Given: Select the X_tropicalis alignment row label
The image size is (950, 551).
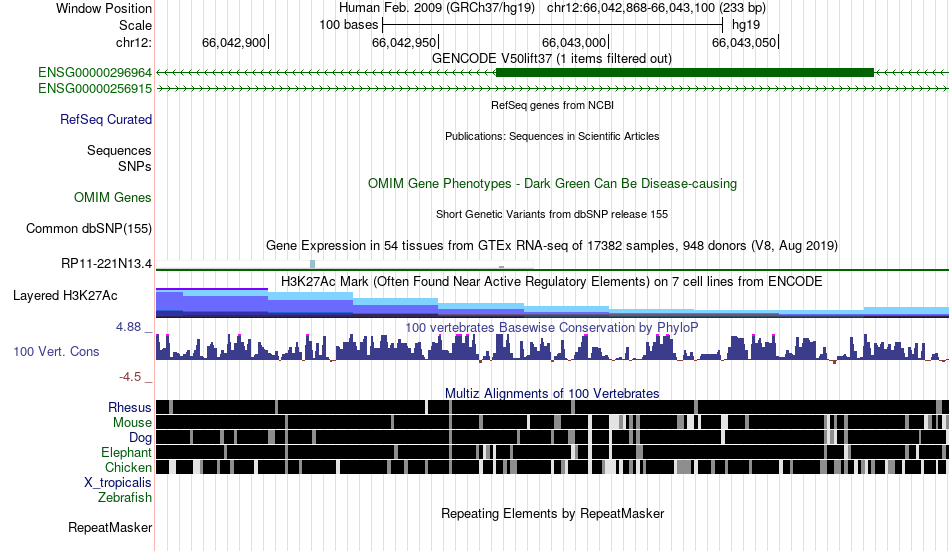Looking at the screenshot, I should [118, 483].
